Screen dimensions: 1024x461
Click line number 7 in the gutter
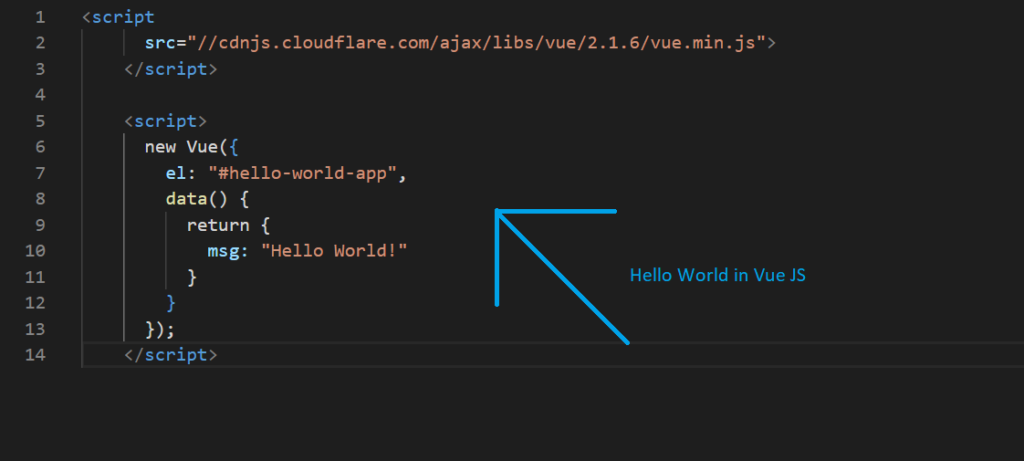coord(40,173)
